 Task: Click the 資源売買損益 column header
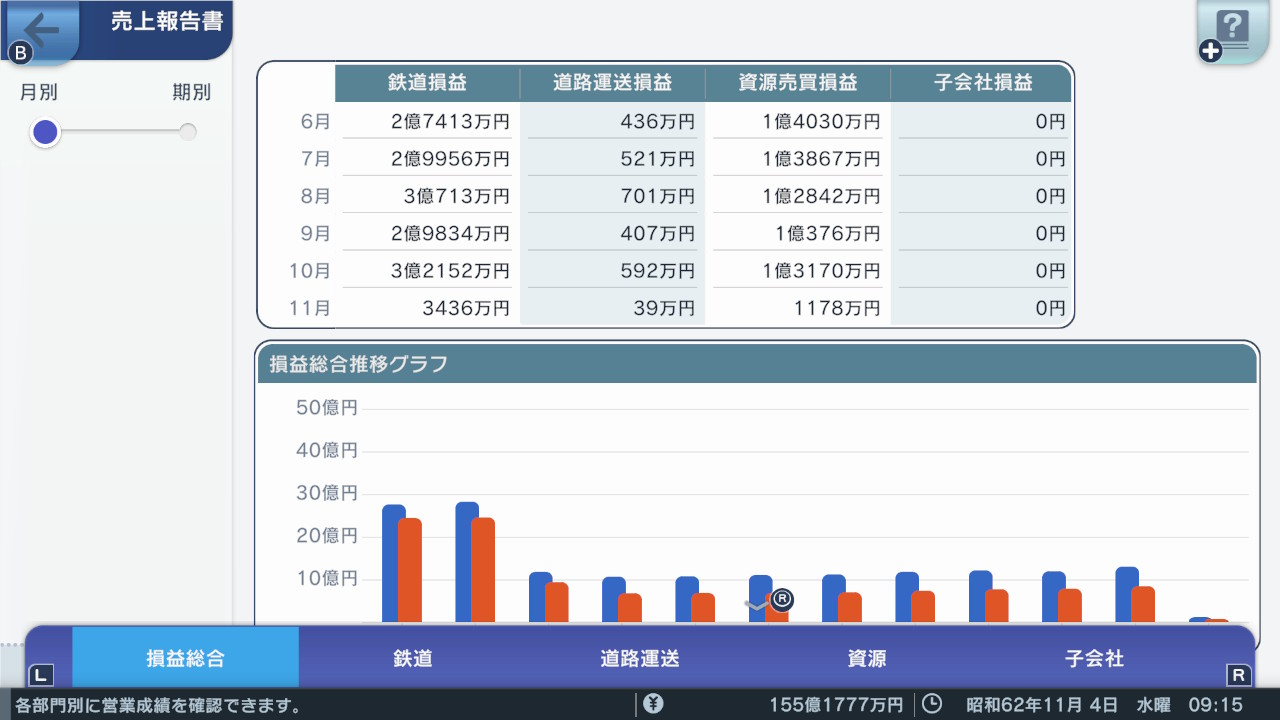798,84
